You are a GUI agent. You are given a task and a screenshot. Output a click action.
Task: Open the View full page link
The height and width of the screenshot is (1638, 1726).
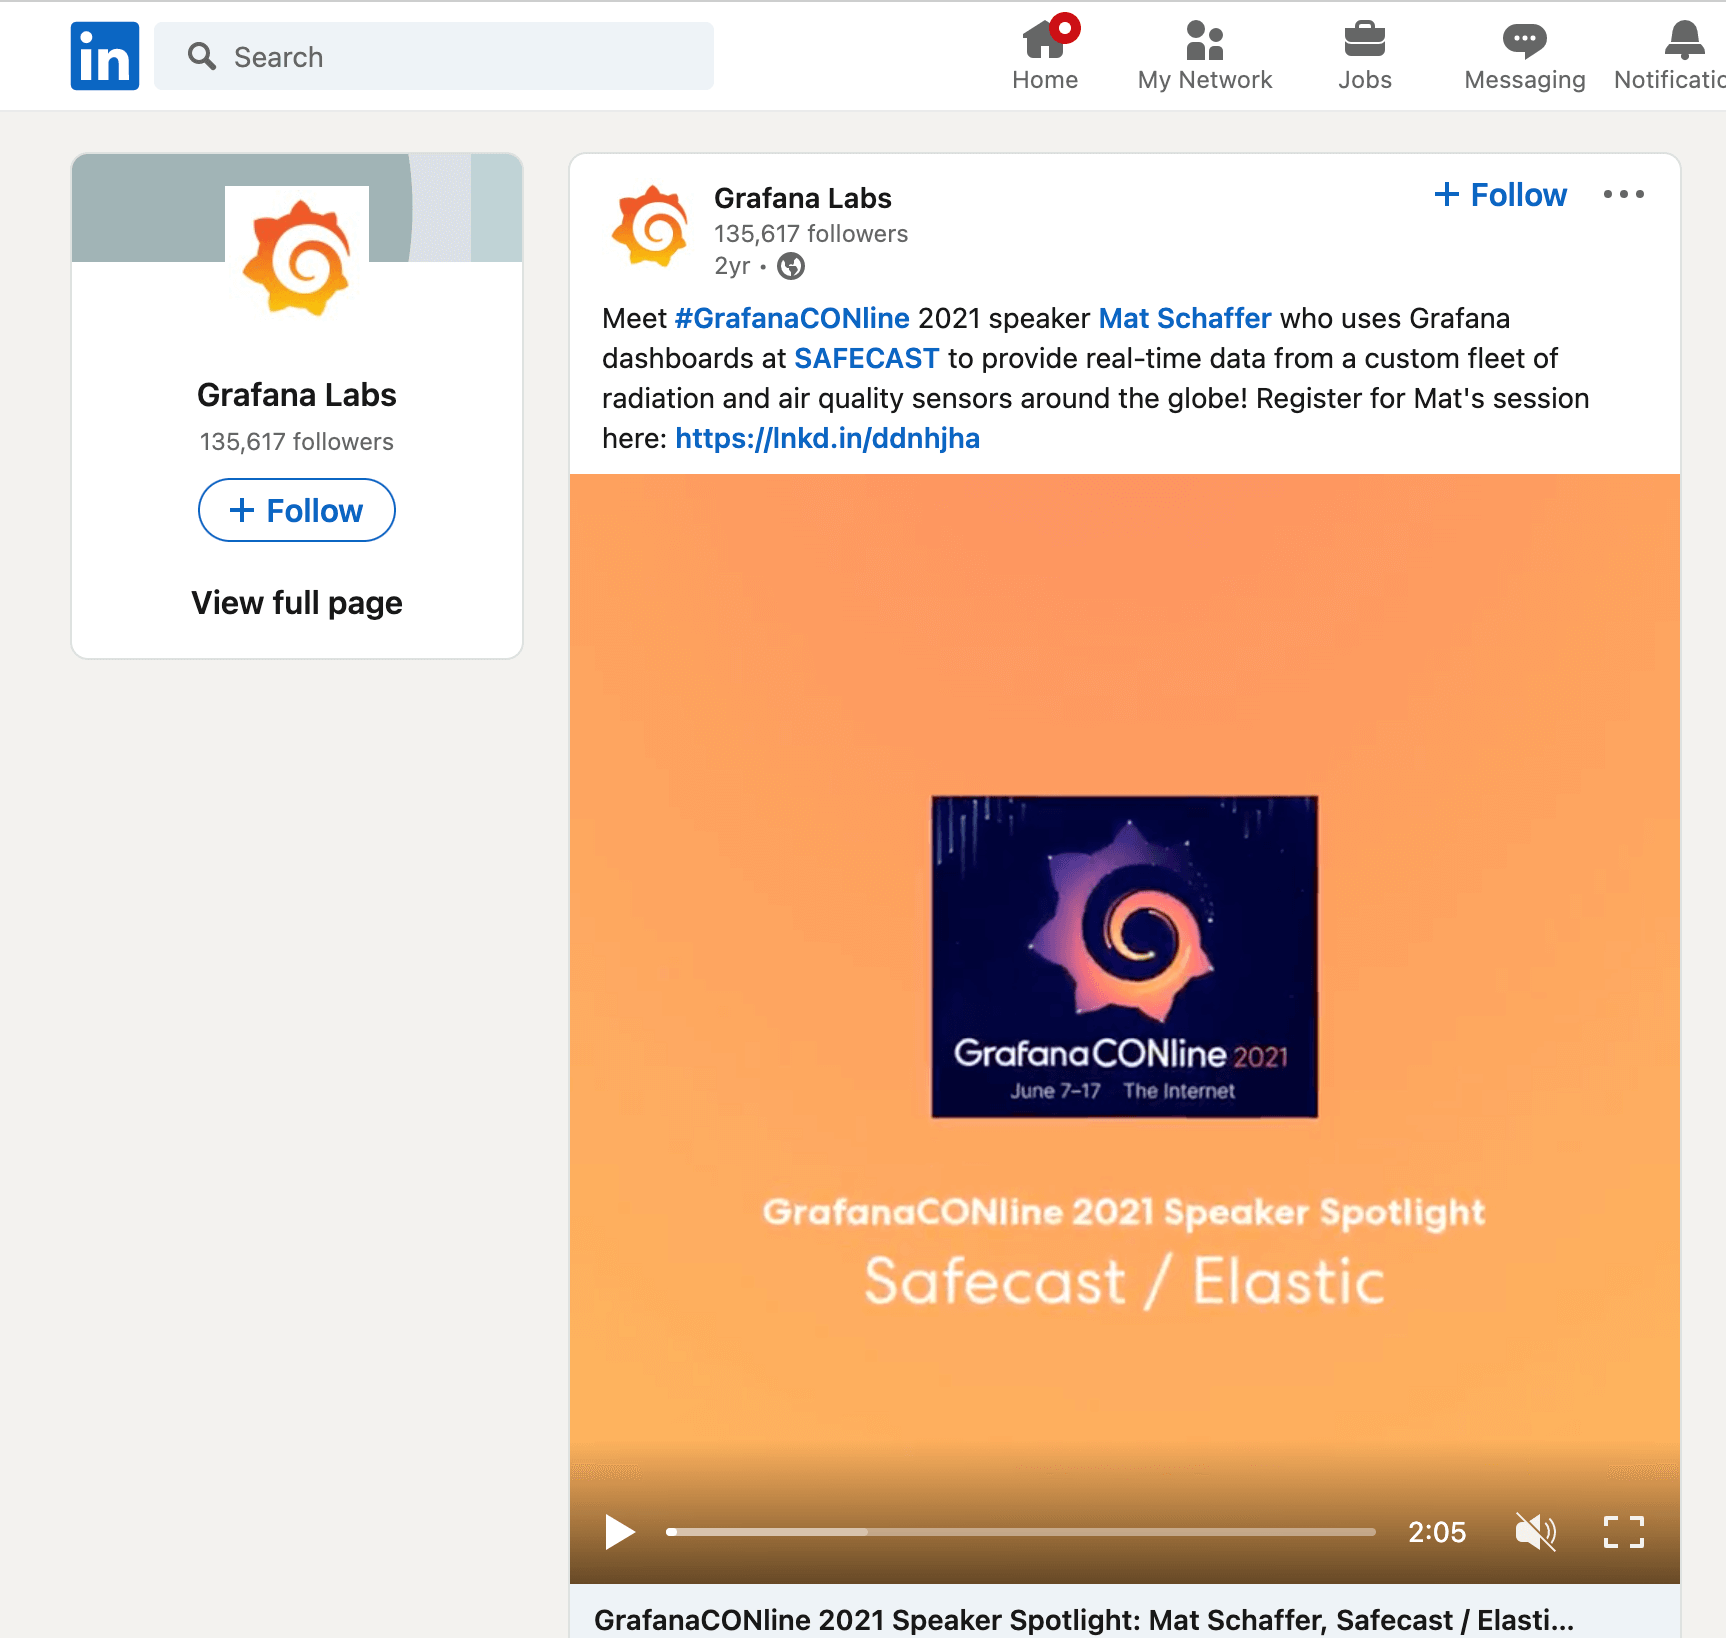tap(296, 602)
